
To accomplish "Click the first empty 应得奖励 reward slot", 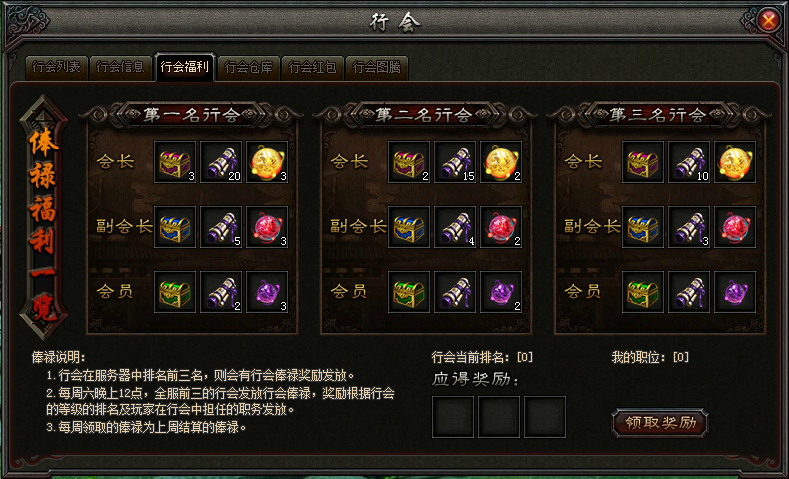I will coord(453,417).
